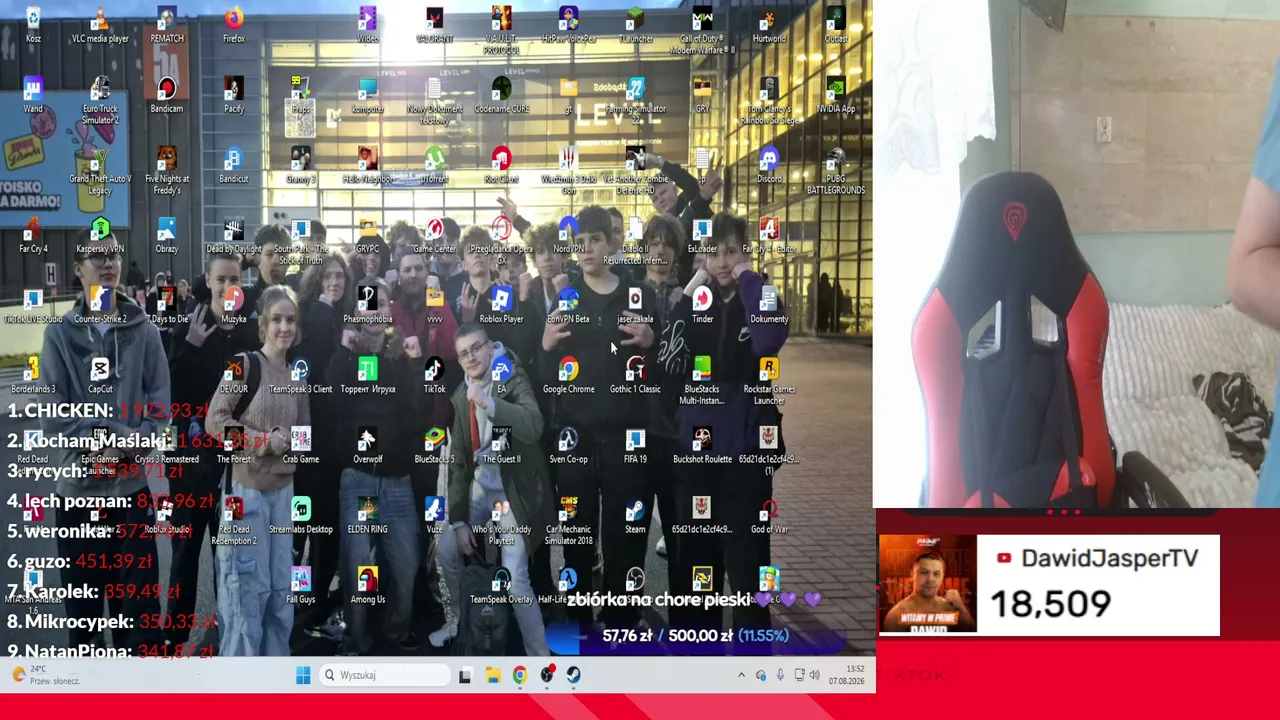Select the Codename CURE icon
The width and height of the screenshot is (1280, 720).
(501, 96)
